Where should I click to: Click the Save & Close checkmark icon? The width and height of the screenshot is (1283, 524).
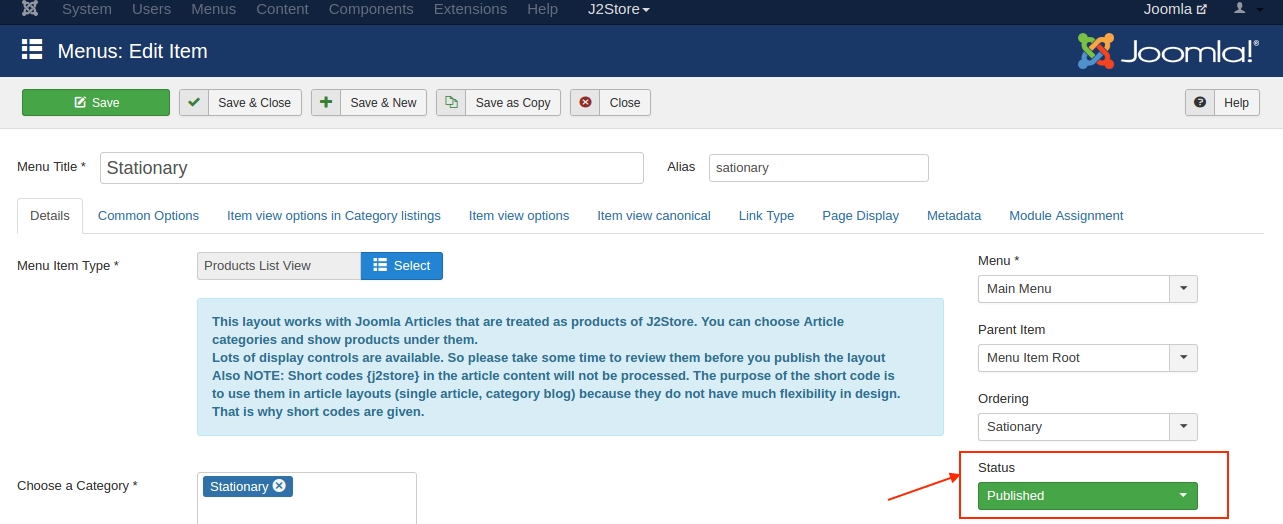click(x=194, y=102)
